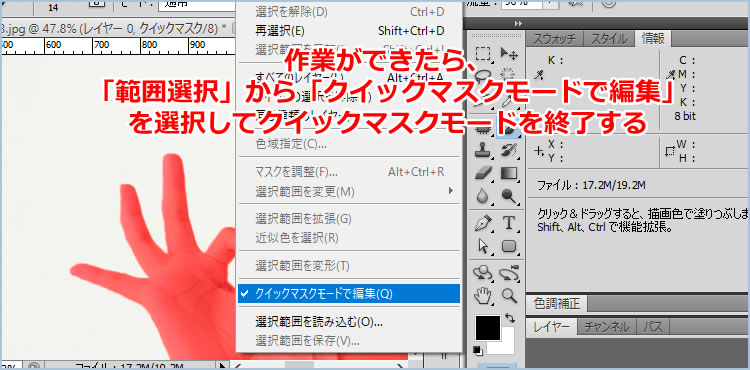Screen dimensions: 750x370
Task: Uncheck クイックマスクモードで編集(Q) menu item
Action: click(x=349, y=294)
